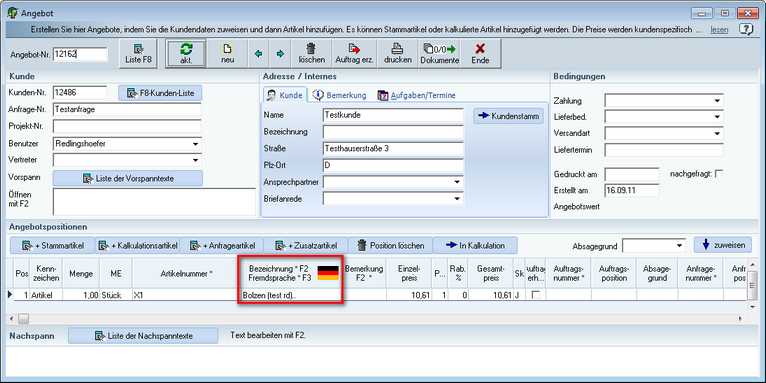
Task: Add a Stammartikel position
Action: [x=53, y=245]
